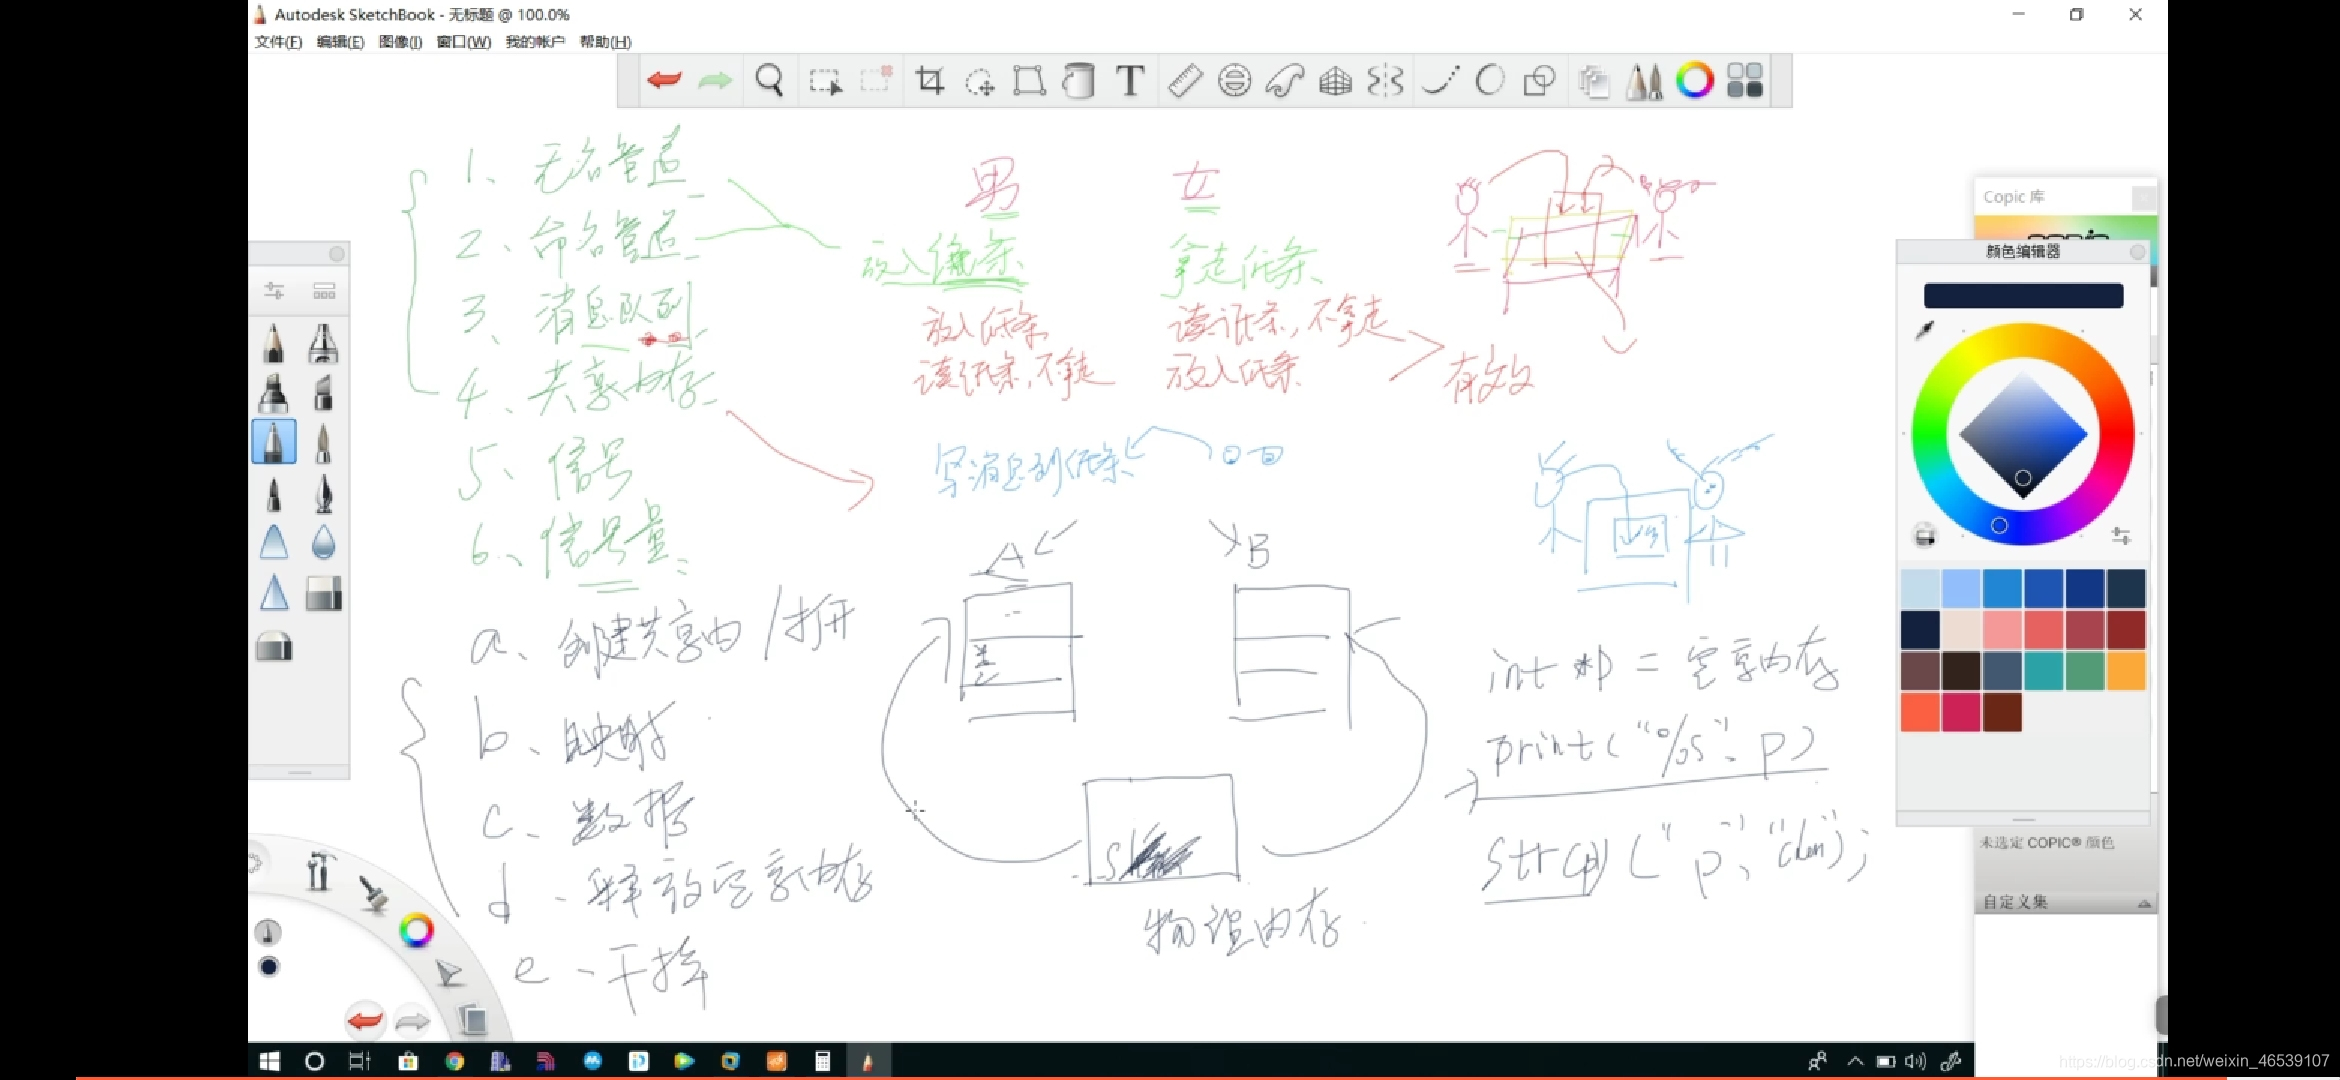Select the Pencil brush
This screenshot has height=1080, width=2340.
(x=274, y=343)
